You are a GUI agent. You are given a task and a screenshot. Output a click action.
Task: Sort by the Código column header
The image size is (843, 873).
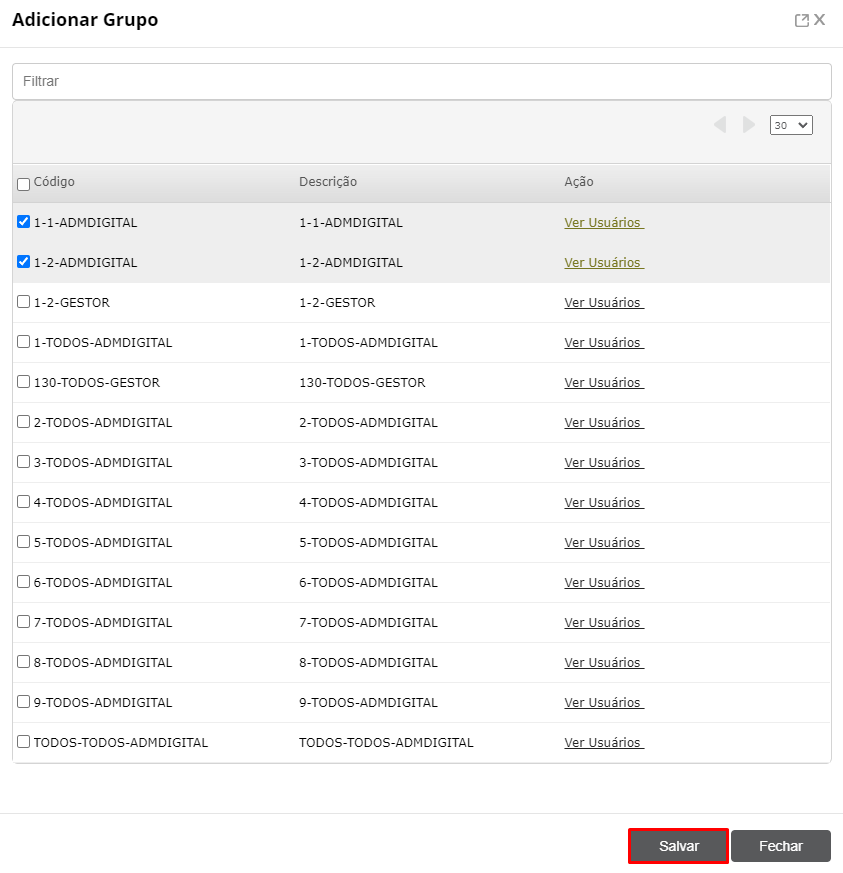[54, 182]
